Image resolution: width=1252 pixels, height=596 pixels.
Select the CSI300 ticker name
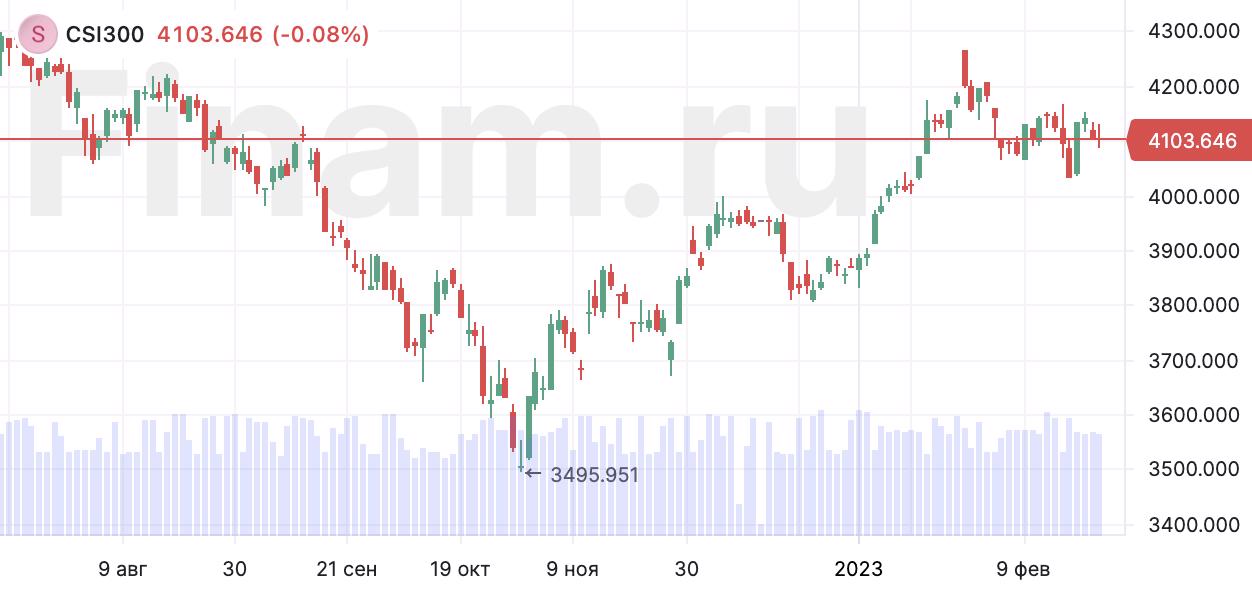click(104, 35)
